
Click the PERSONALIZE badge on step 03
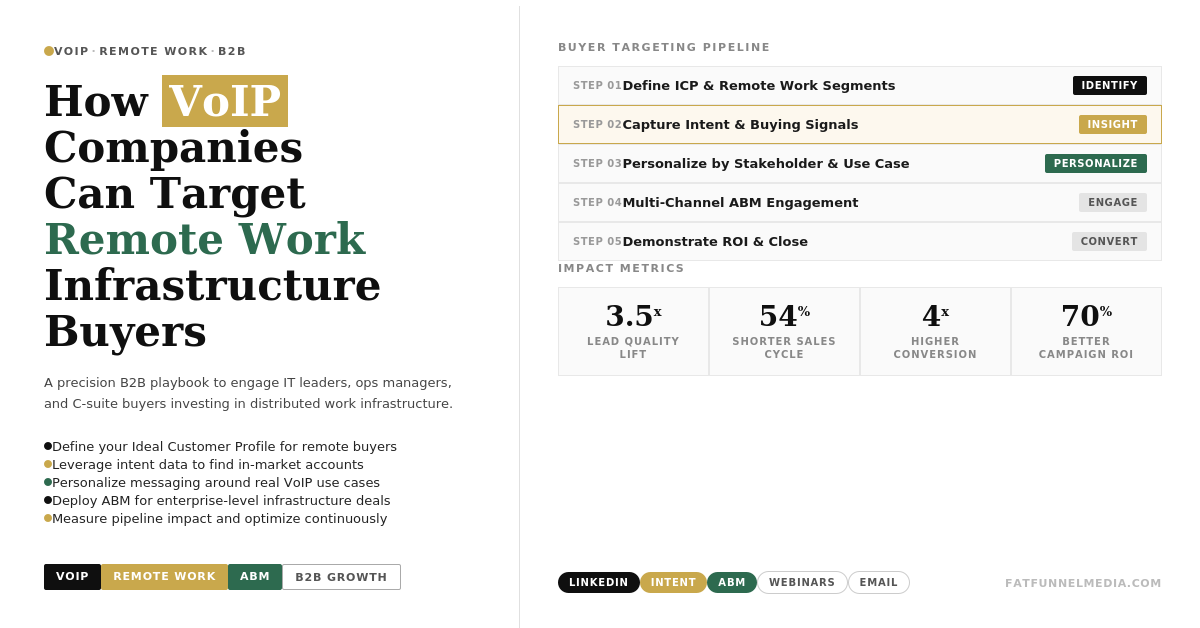pyautogui.click(x=1095, y=164)
